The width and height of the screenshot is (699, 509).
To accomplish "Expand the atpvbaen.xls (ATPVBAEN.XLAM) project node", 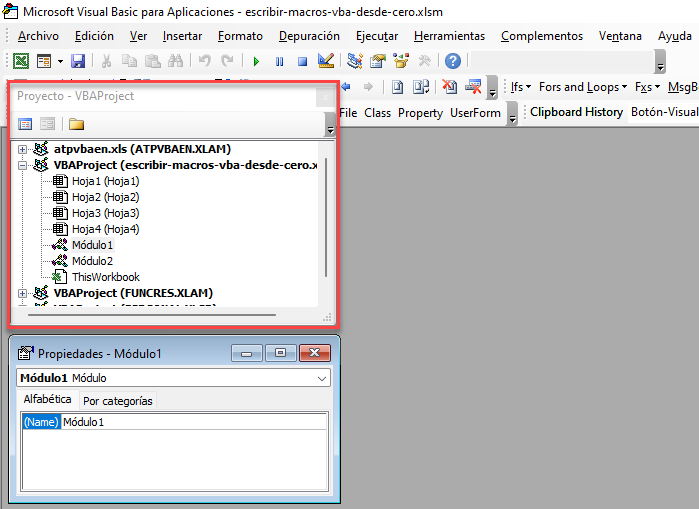I will click(x=22, y=149).
